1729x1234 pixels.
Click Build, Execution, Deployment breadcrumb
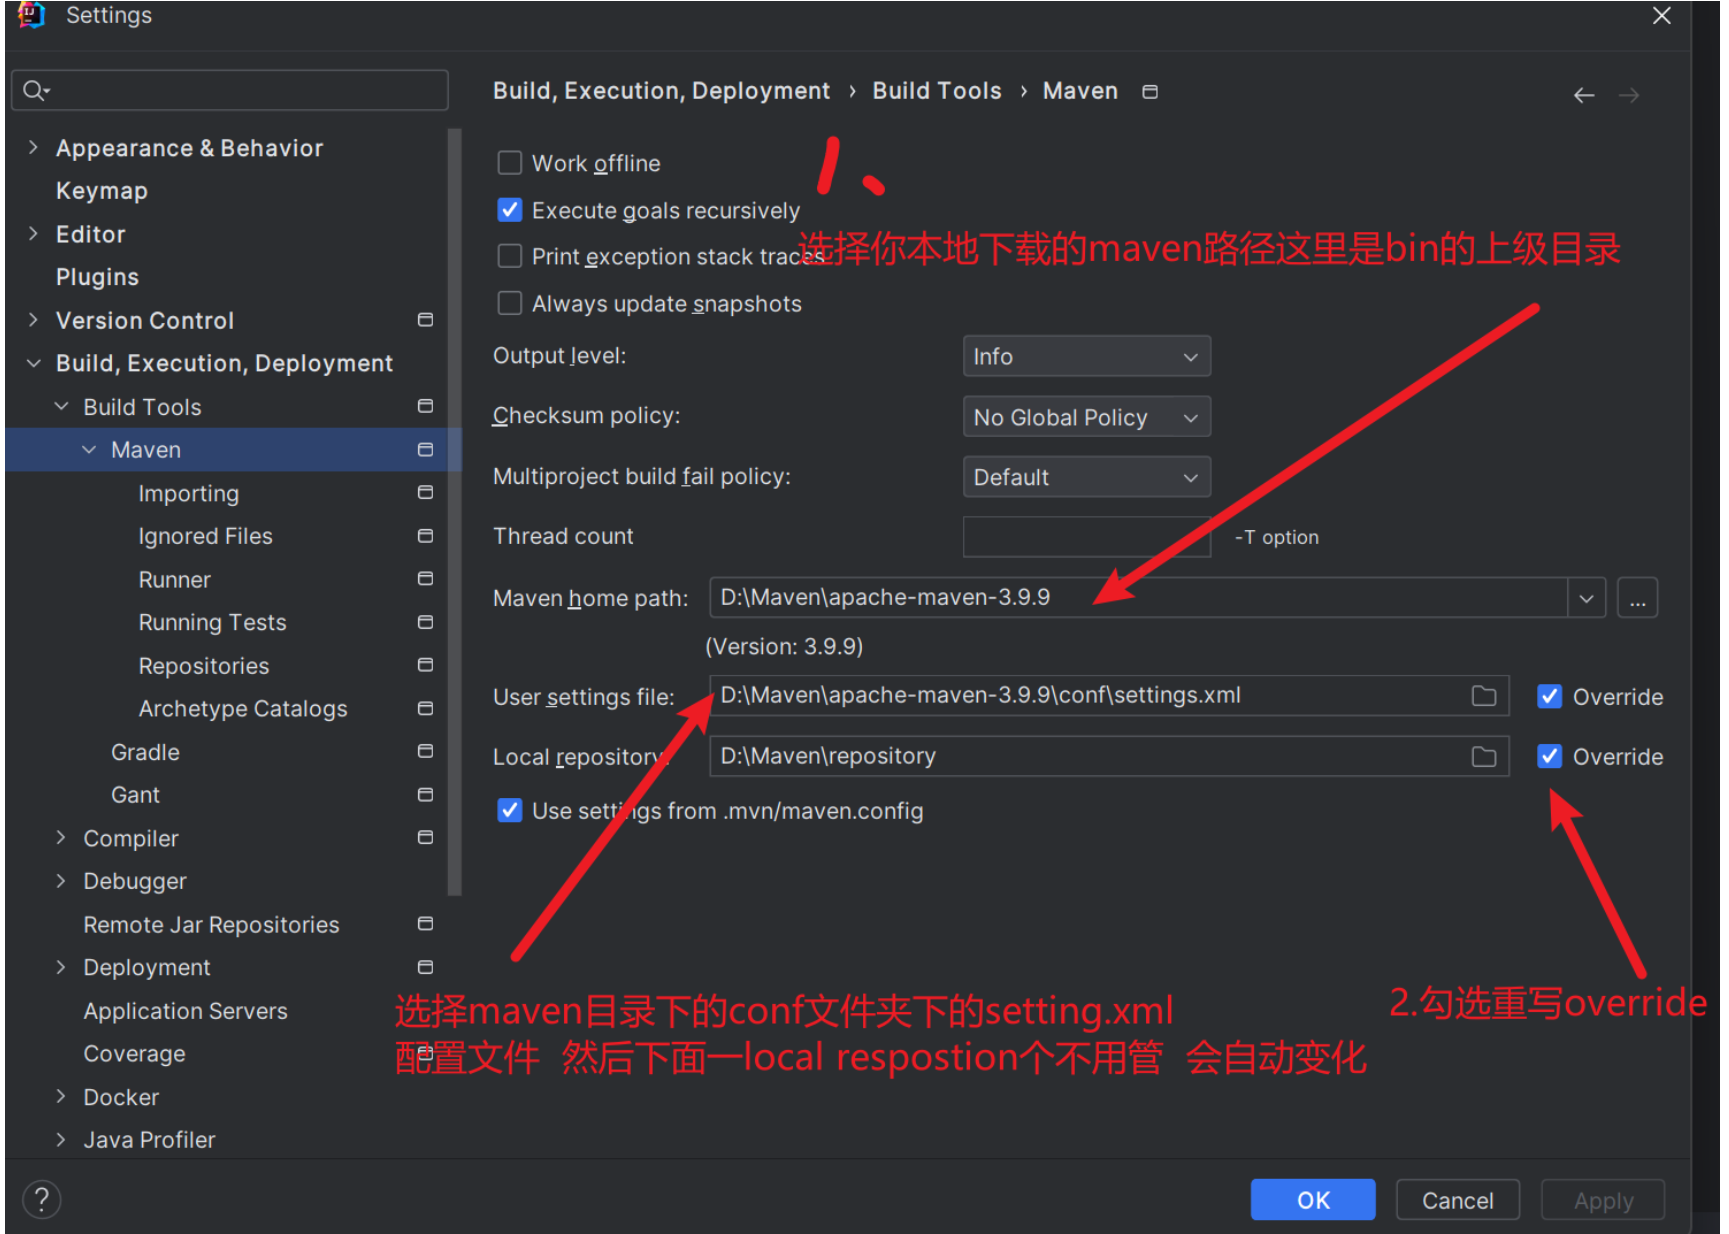[x=661, y=91]
